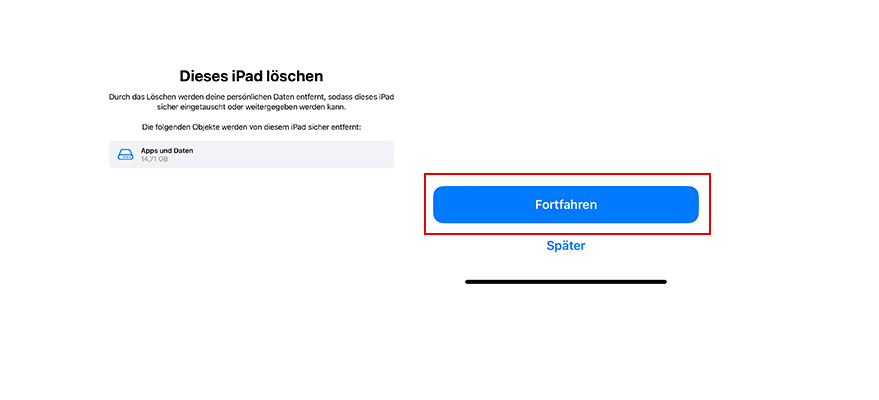Tap the drive symbol in the grey row
Screen dimensions: 879x400
tap(125, 155)
